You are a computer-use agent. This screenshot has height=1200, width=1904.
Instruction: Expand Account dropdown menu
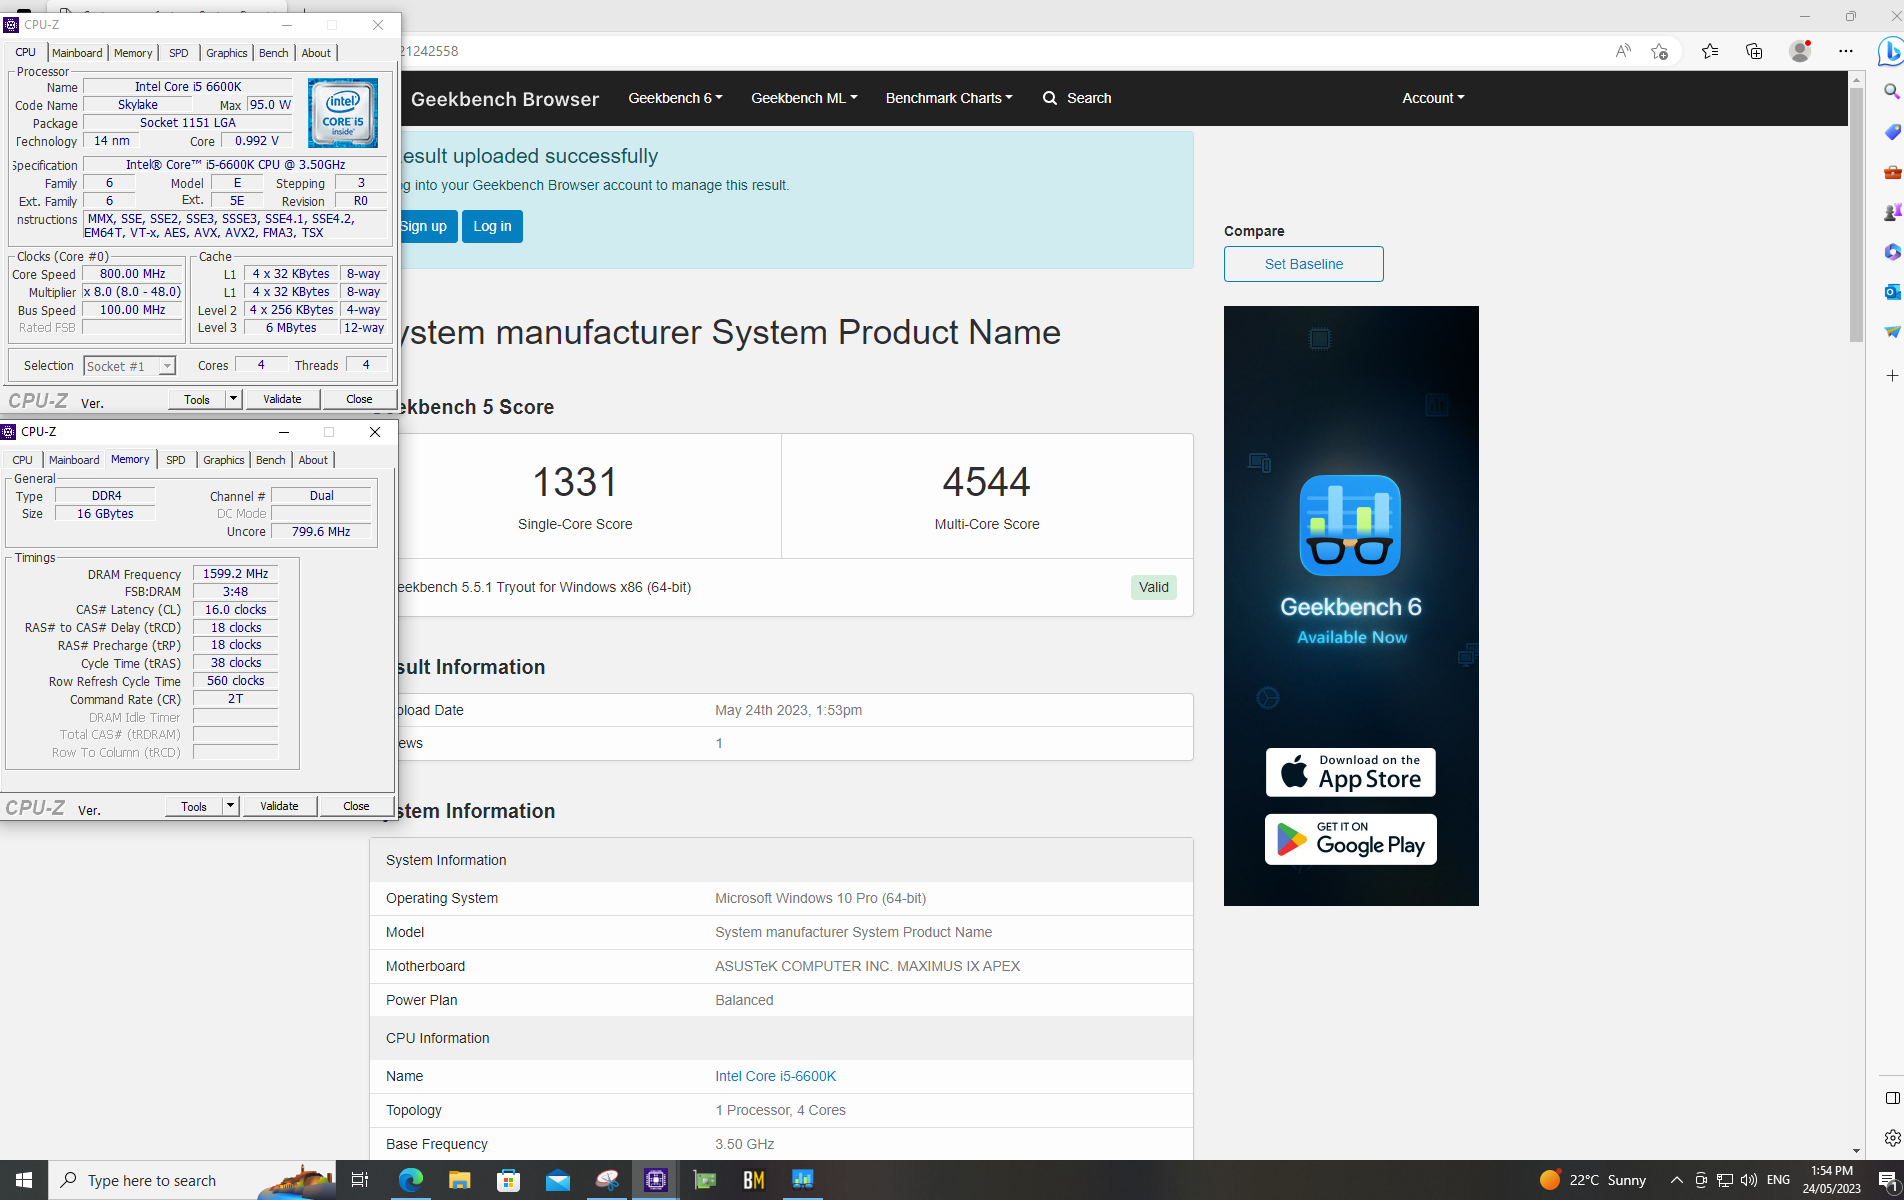tap(1433, 98)
